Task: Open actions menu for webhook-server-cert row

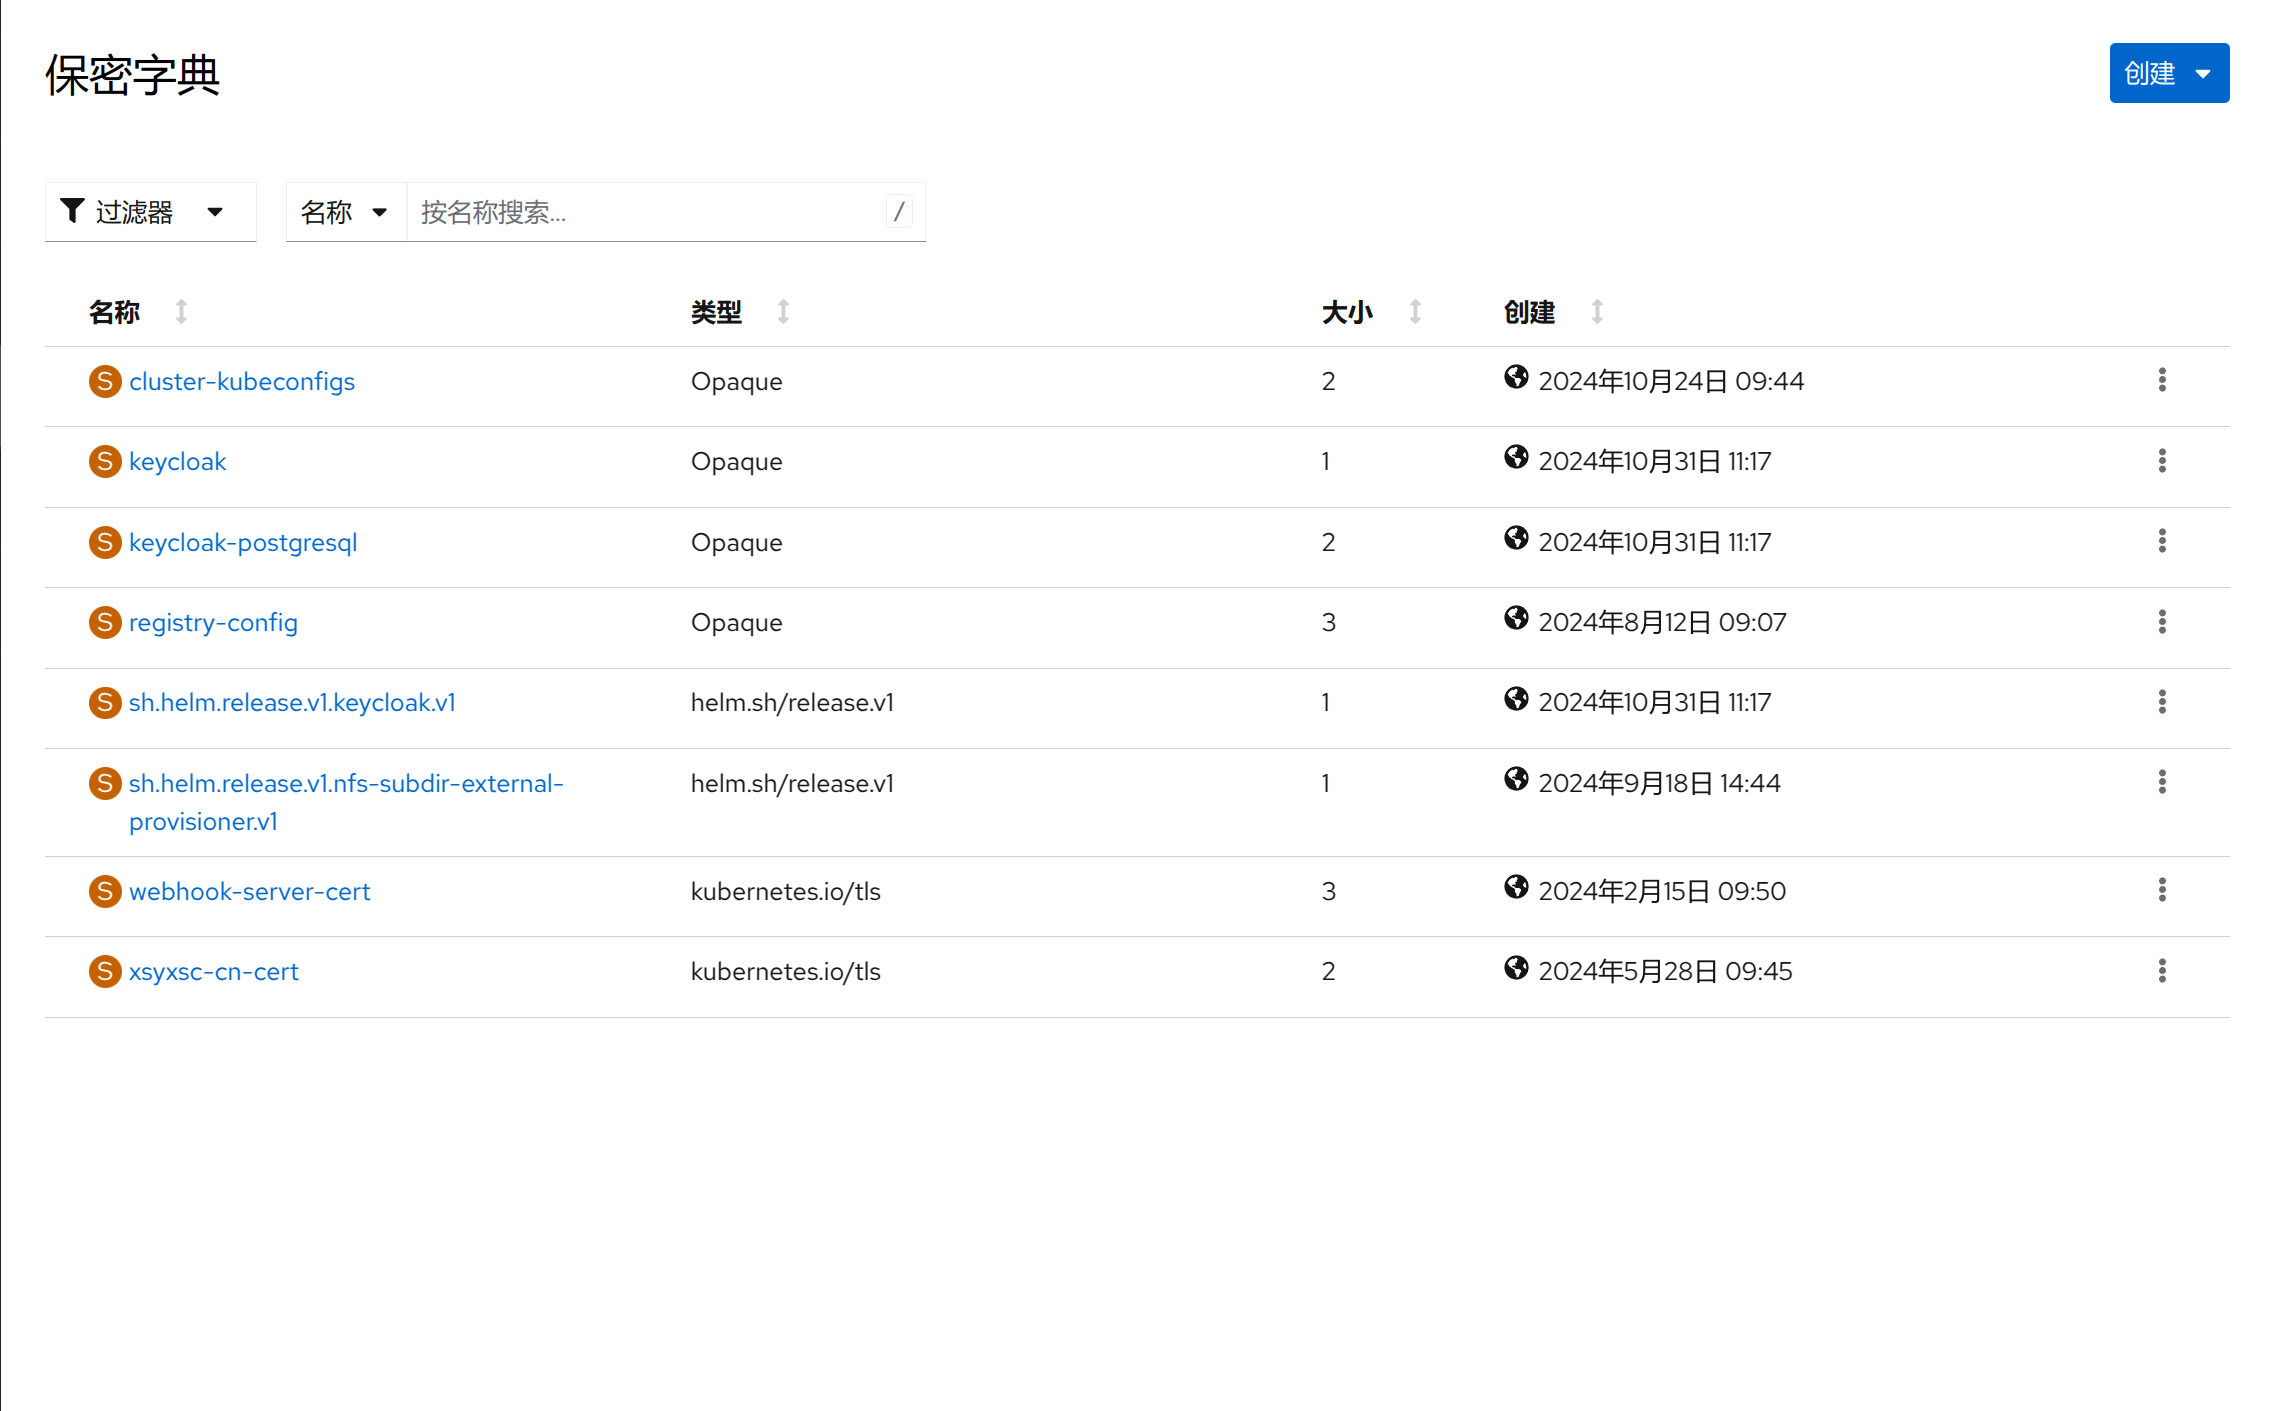Action: pyautogui.click(x=2161, y=890)
